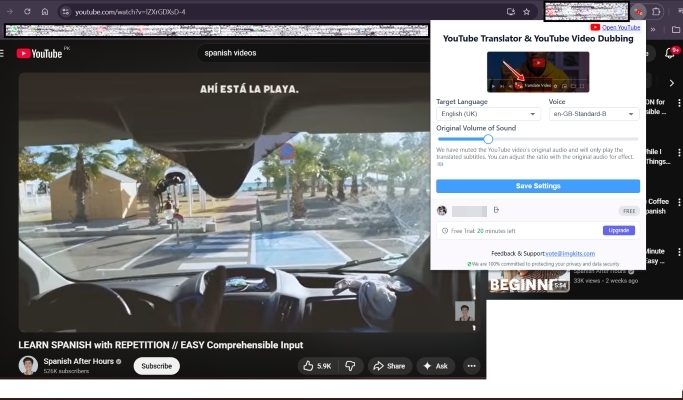
Task: Click the vote@imgkits.com support email link
Action: (x=570, y=254)
